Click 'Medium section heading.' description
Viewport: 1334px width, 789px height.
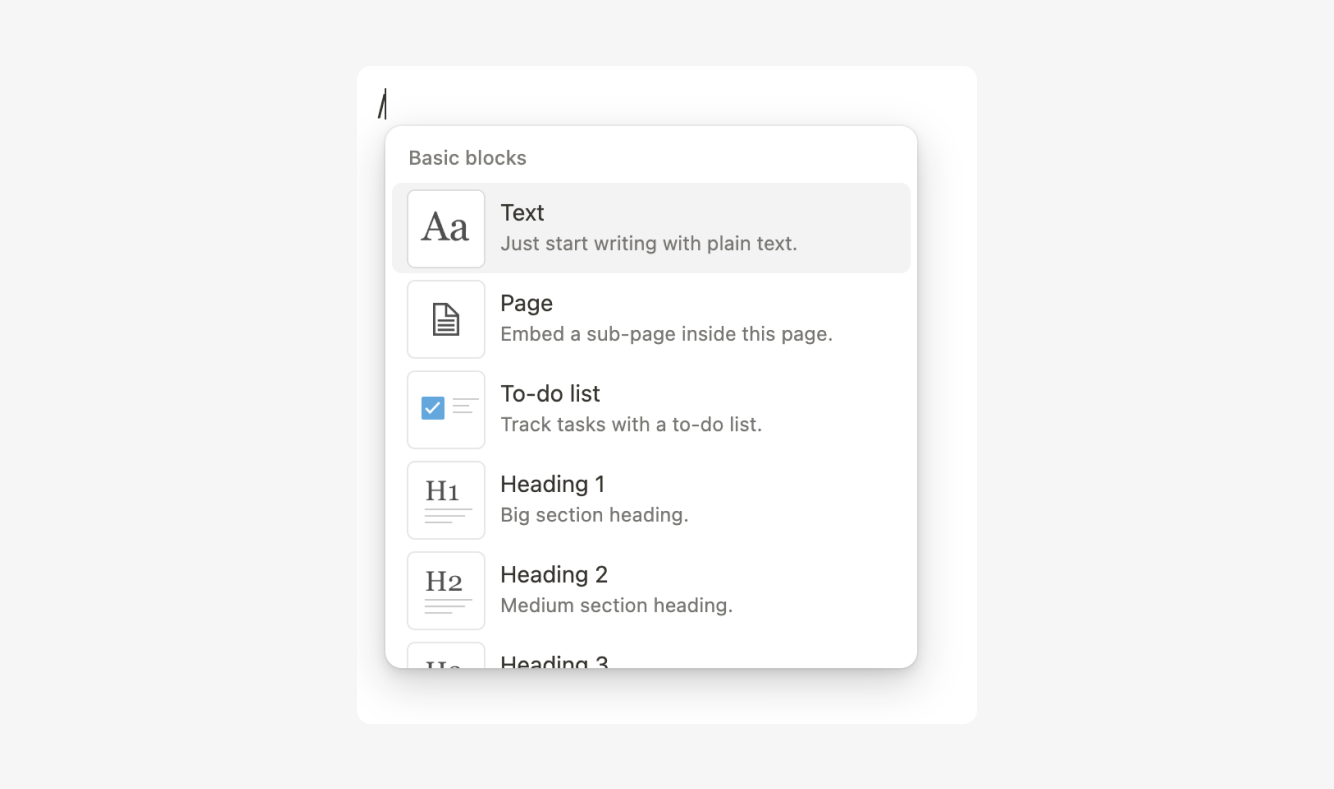[616, 605]
